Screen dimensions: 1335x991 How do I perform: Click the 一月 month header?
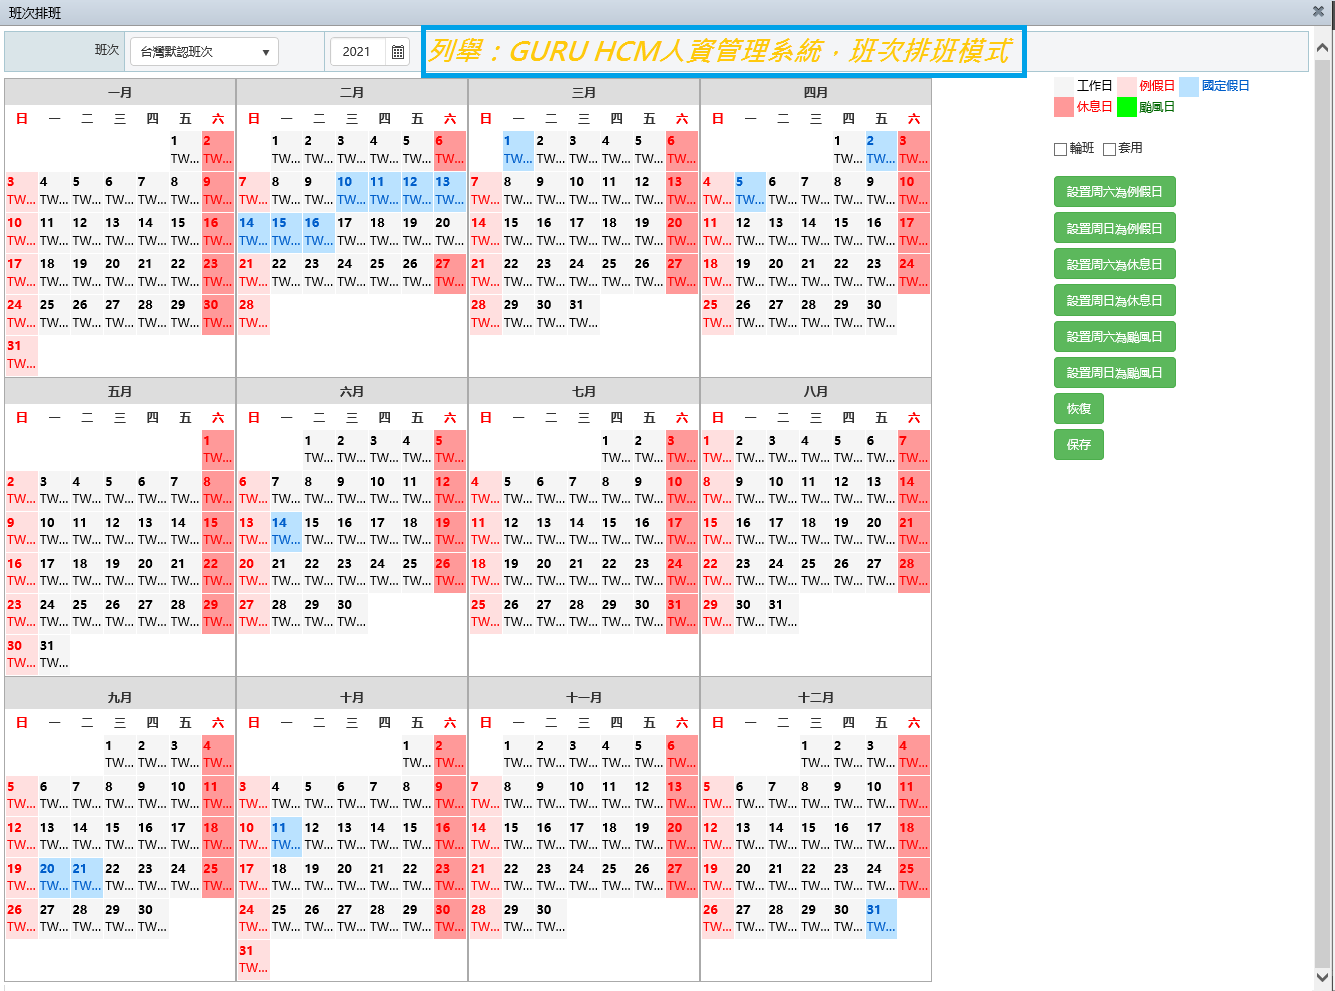pyautogui.click(x=120, y=92)
